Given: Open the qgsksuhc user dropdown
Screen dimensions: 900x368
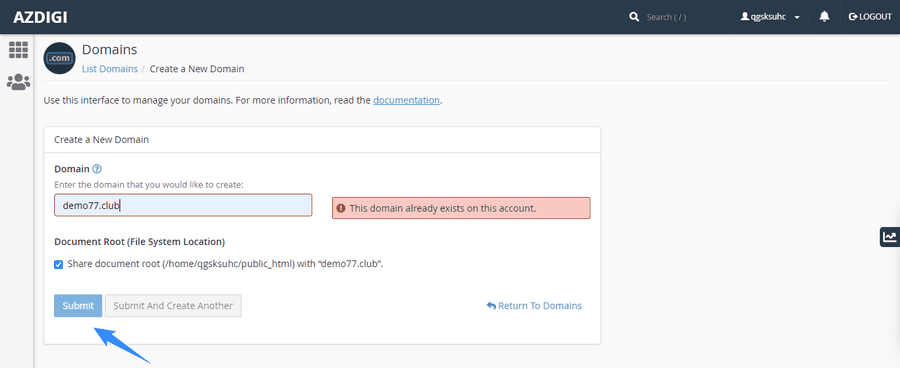Looking at the screenshot, I should pyautogui.click(x=770, y=17).
